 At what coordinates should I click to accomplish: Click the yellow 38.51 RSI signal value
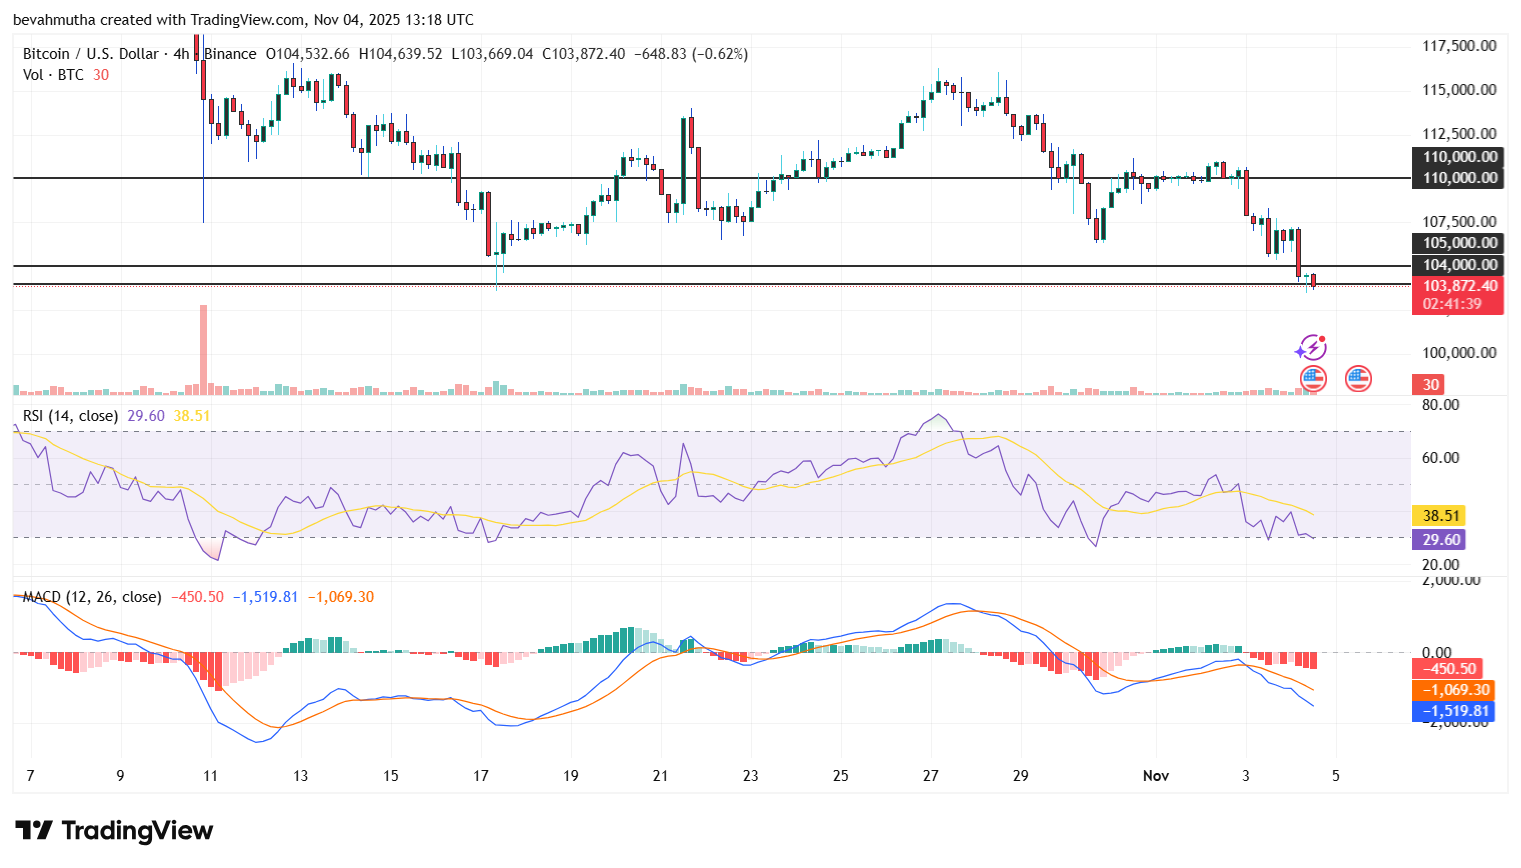click(x=1438, y=515)
